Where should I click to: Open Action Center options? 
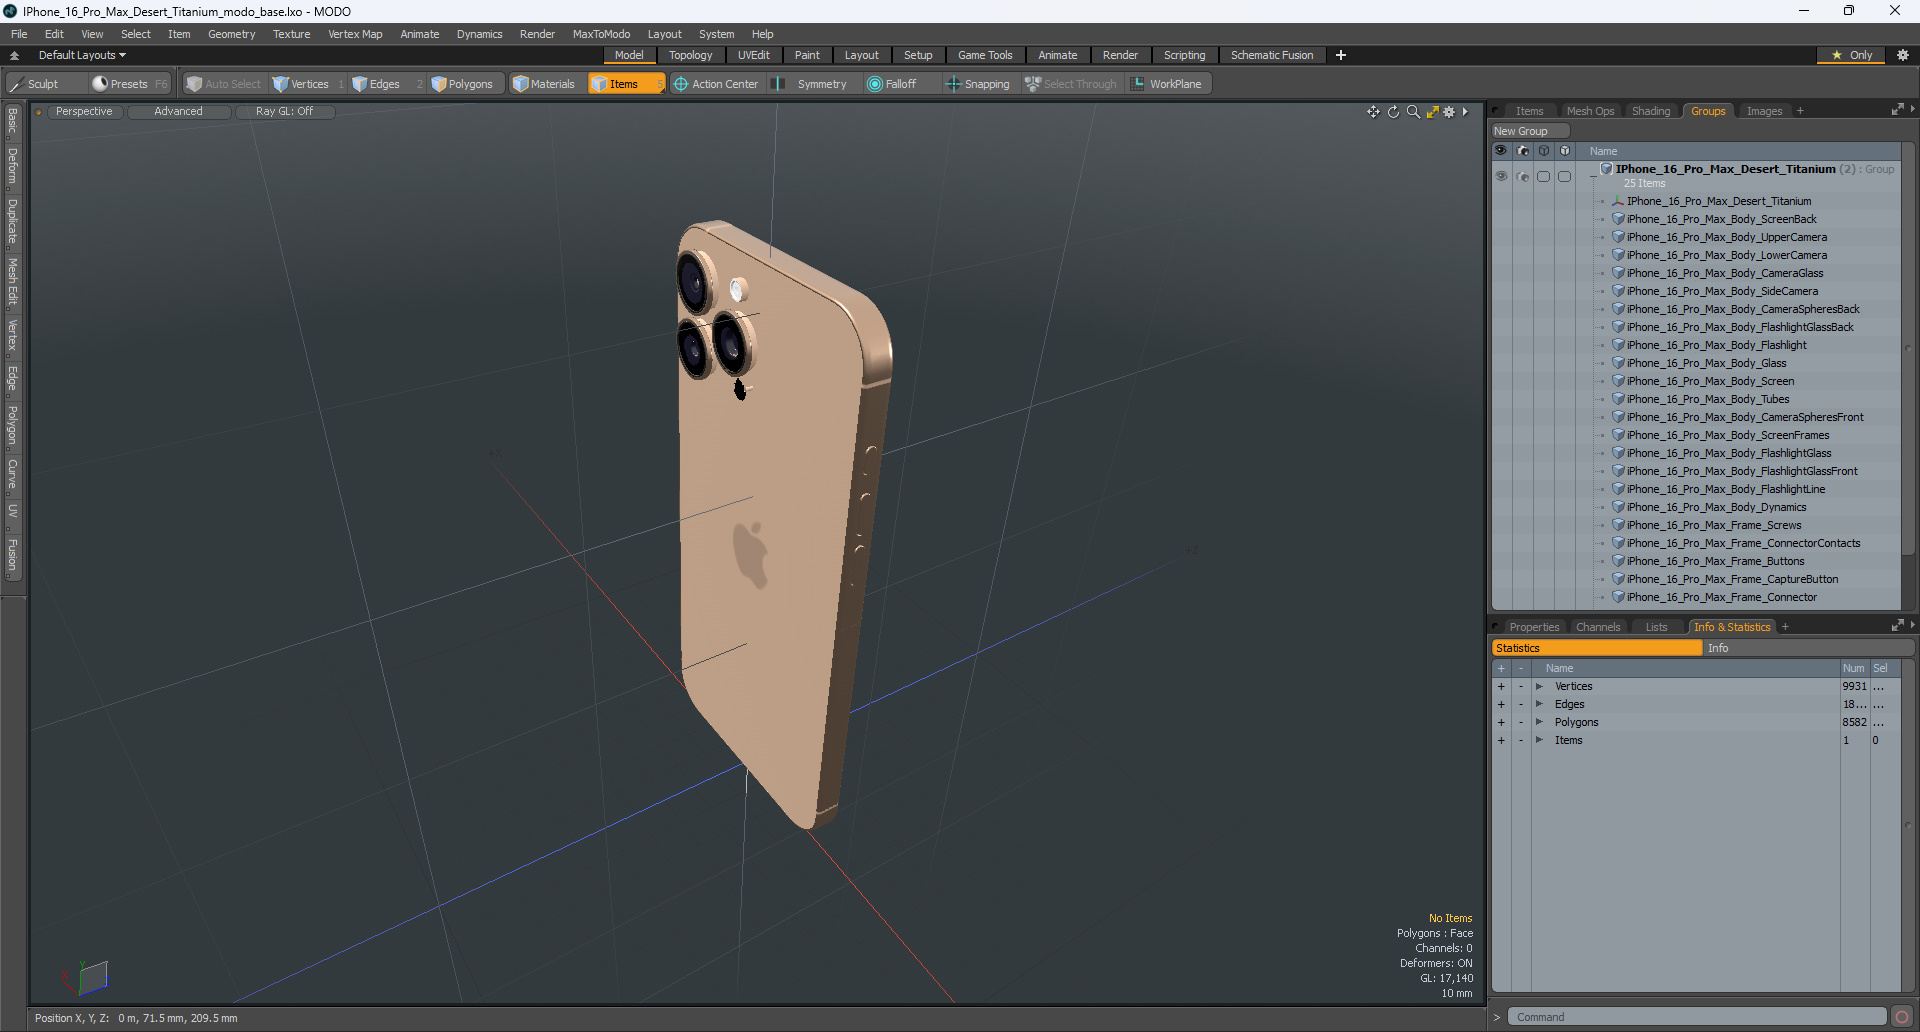pos(716,84)
